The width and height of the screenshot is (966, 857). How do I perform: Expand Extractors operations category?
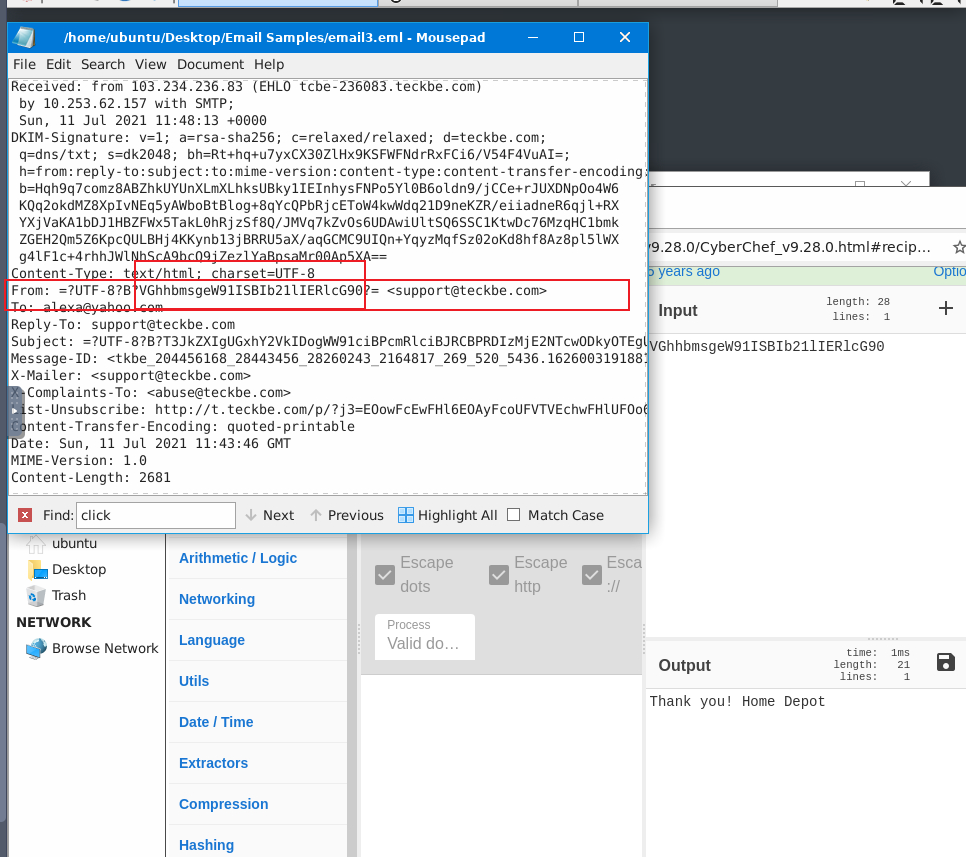click(x=213, y=763)
